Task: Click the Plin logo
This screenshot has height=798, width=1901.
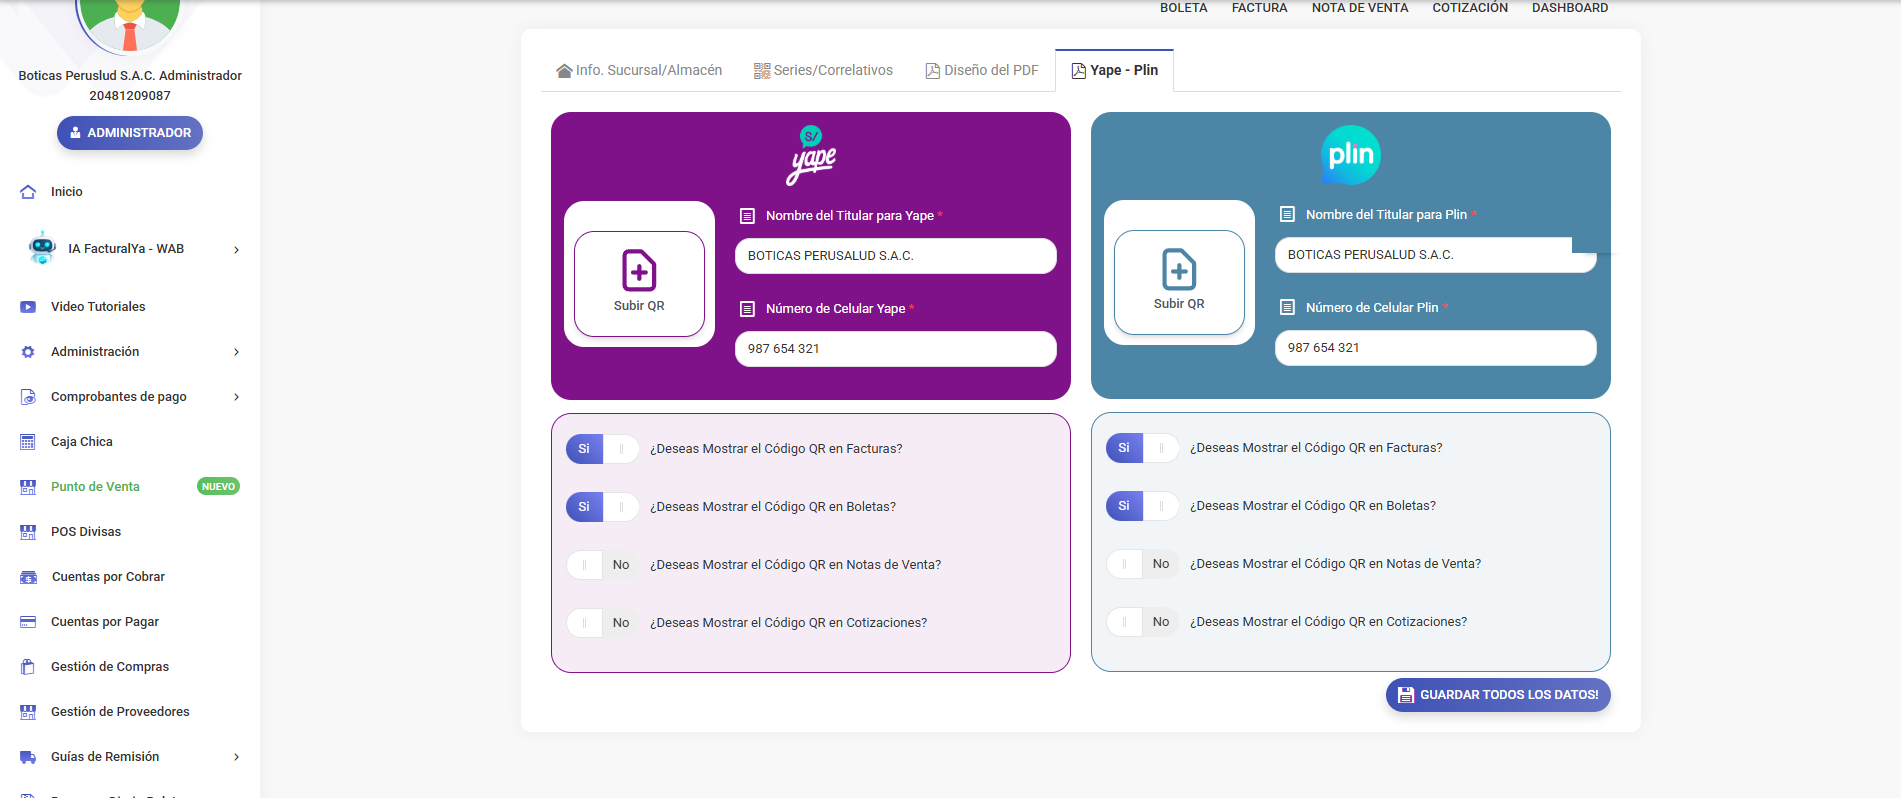Action: pos(1351,155)
